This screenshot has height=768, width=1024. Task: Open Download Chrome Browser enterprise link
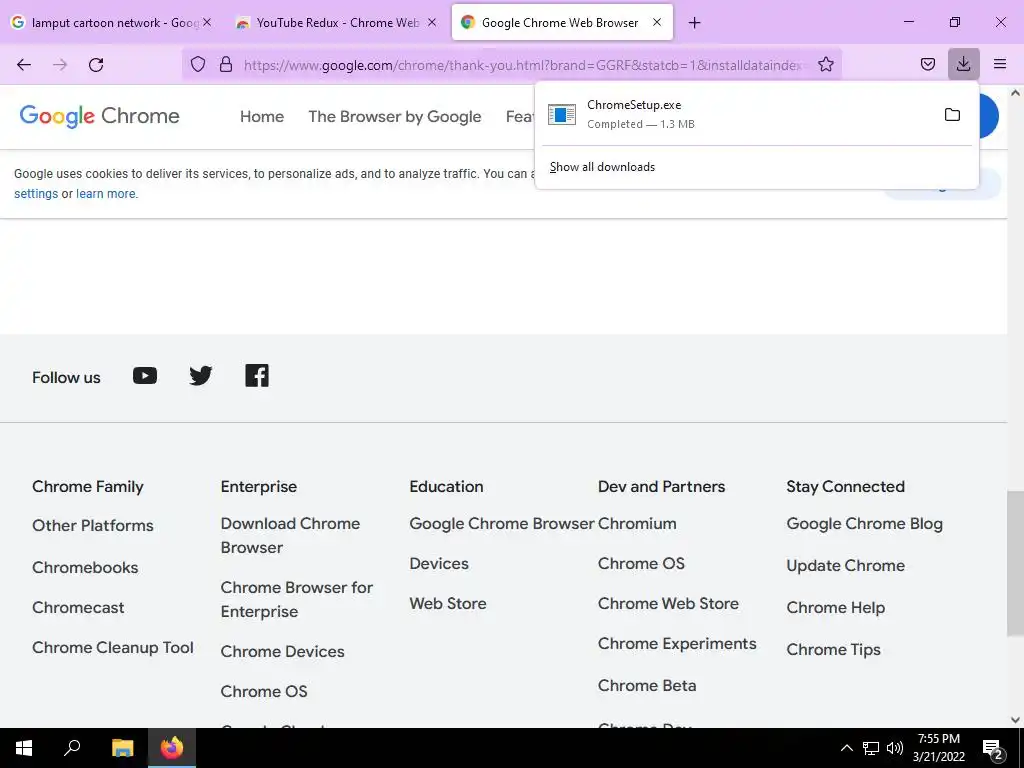point(290,536)
